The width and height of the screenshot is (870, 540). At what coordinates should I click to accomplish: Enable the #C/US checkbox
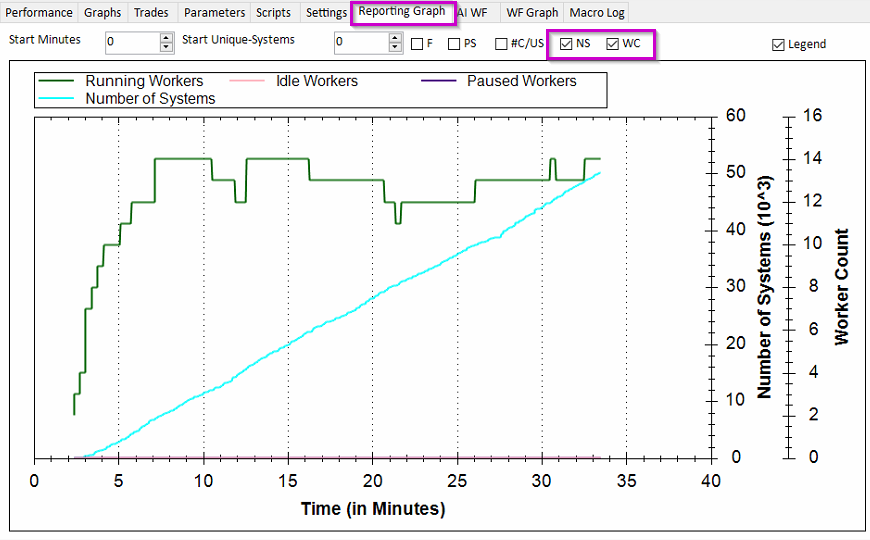tap(502, 44)
